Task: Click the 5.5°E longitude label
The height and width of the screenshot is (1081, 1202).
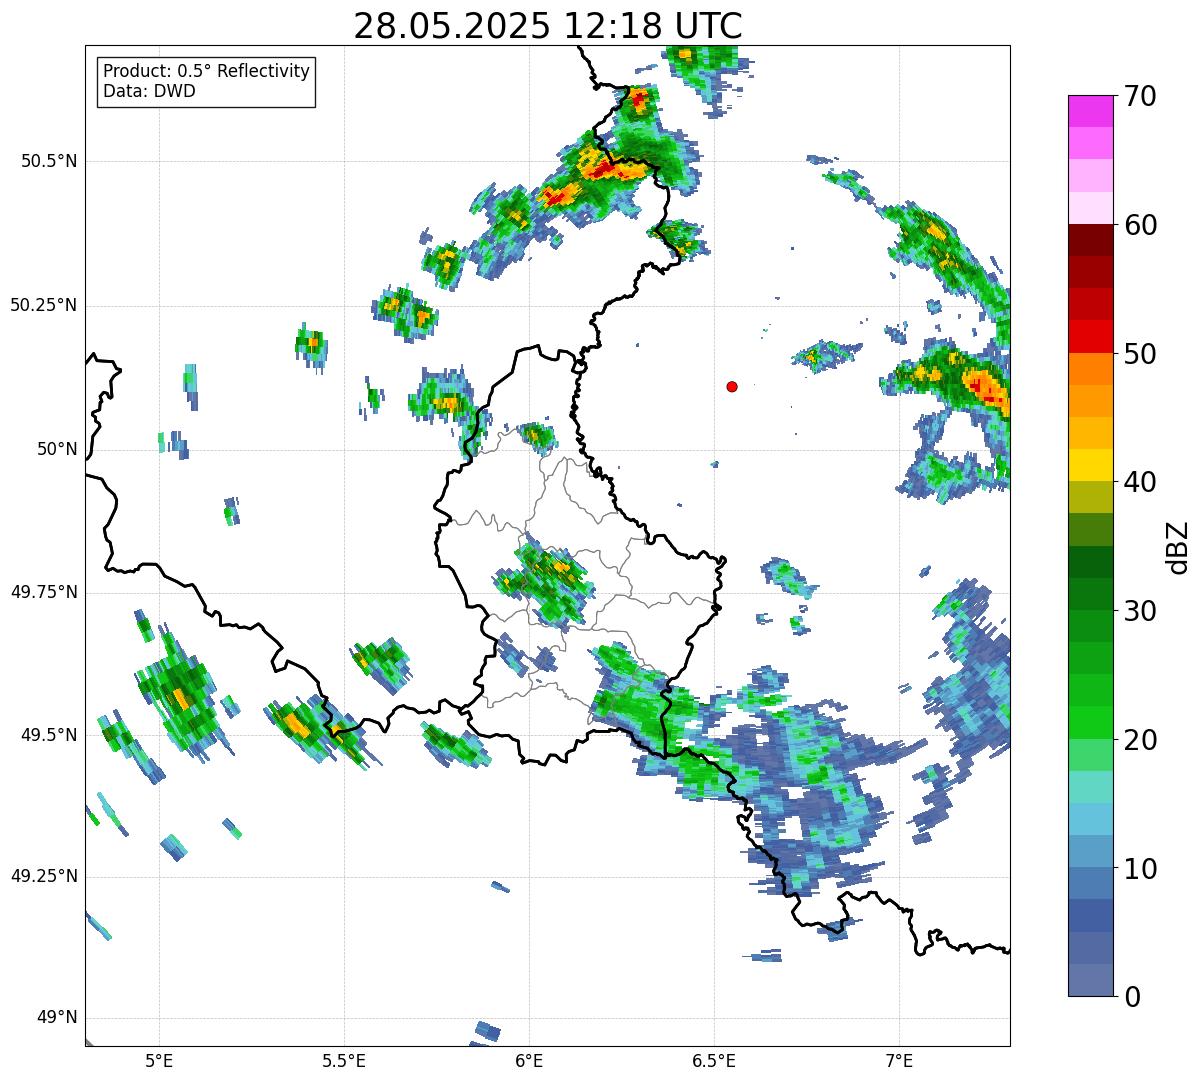Action: [344, 1060]
